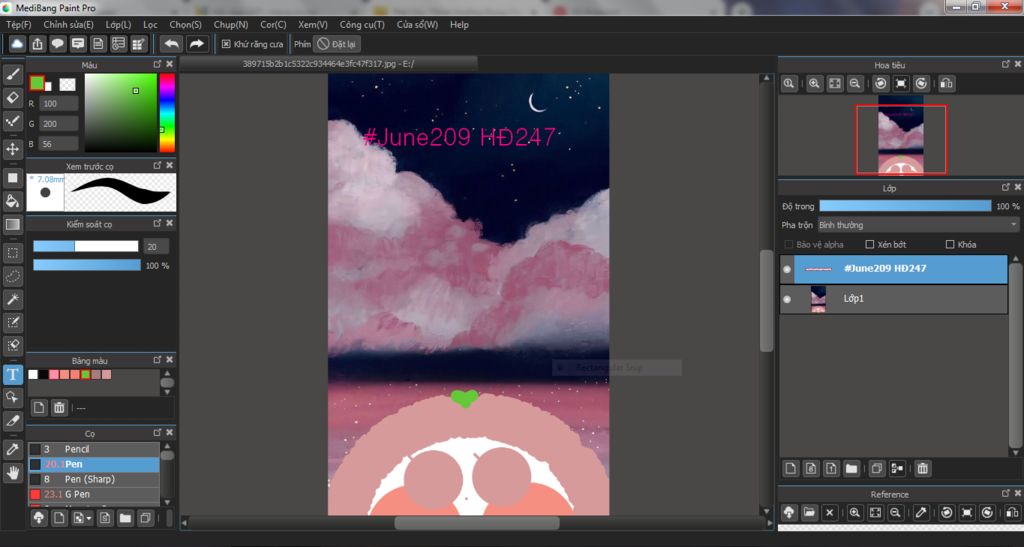Open the Lớp(L) menu
Viewport: 1024px width, 547px height.
tap(118, 24)
